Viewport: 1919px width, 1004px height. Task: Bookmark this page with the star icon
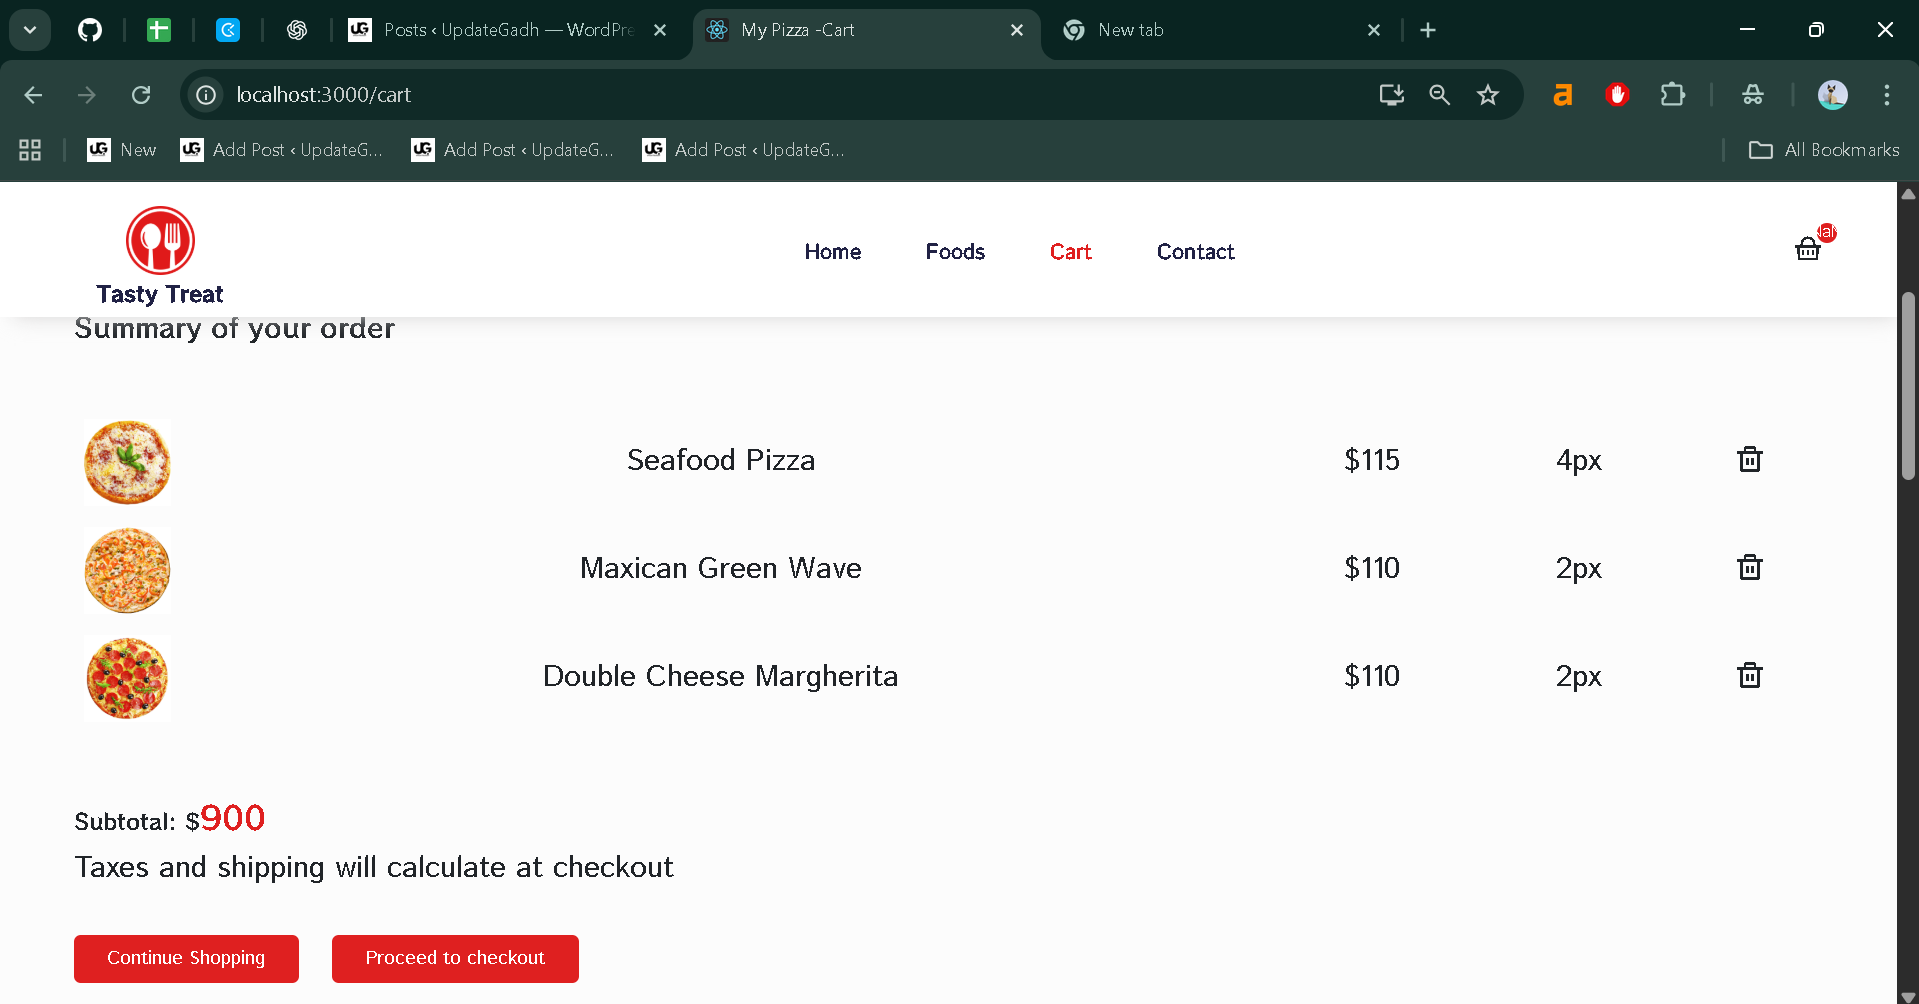coord(1488,95)
